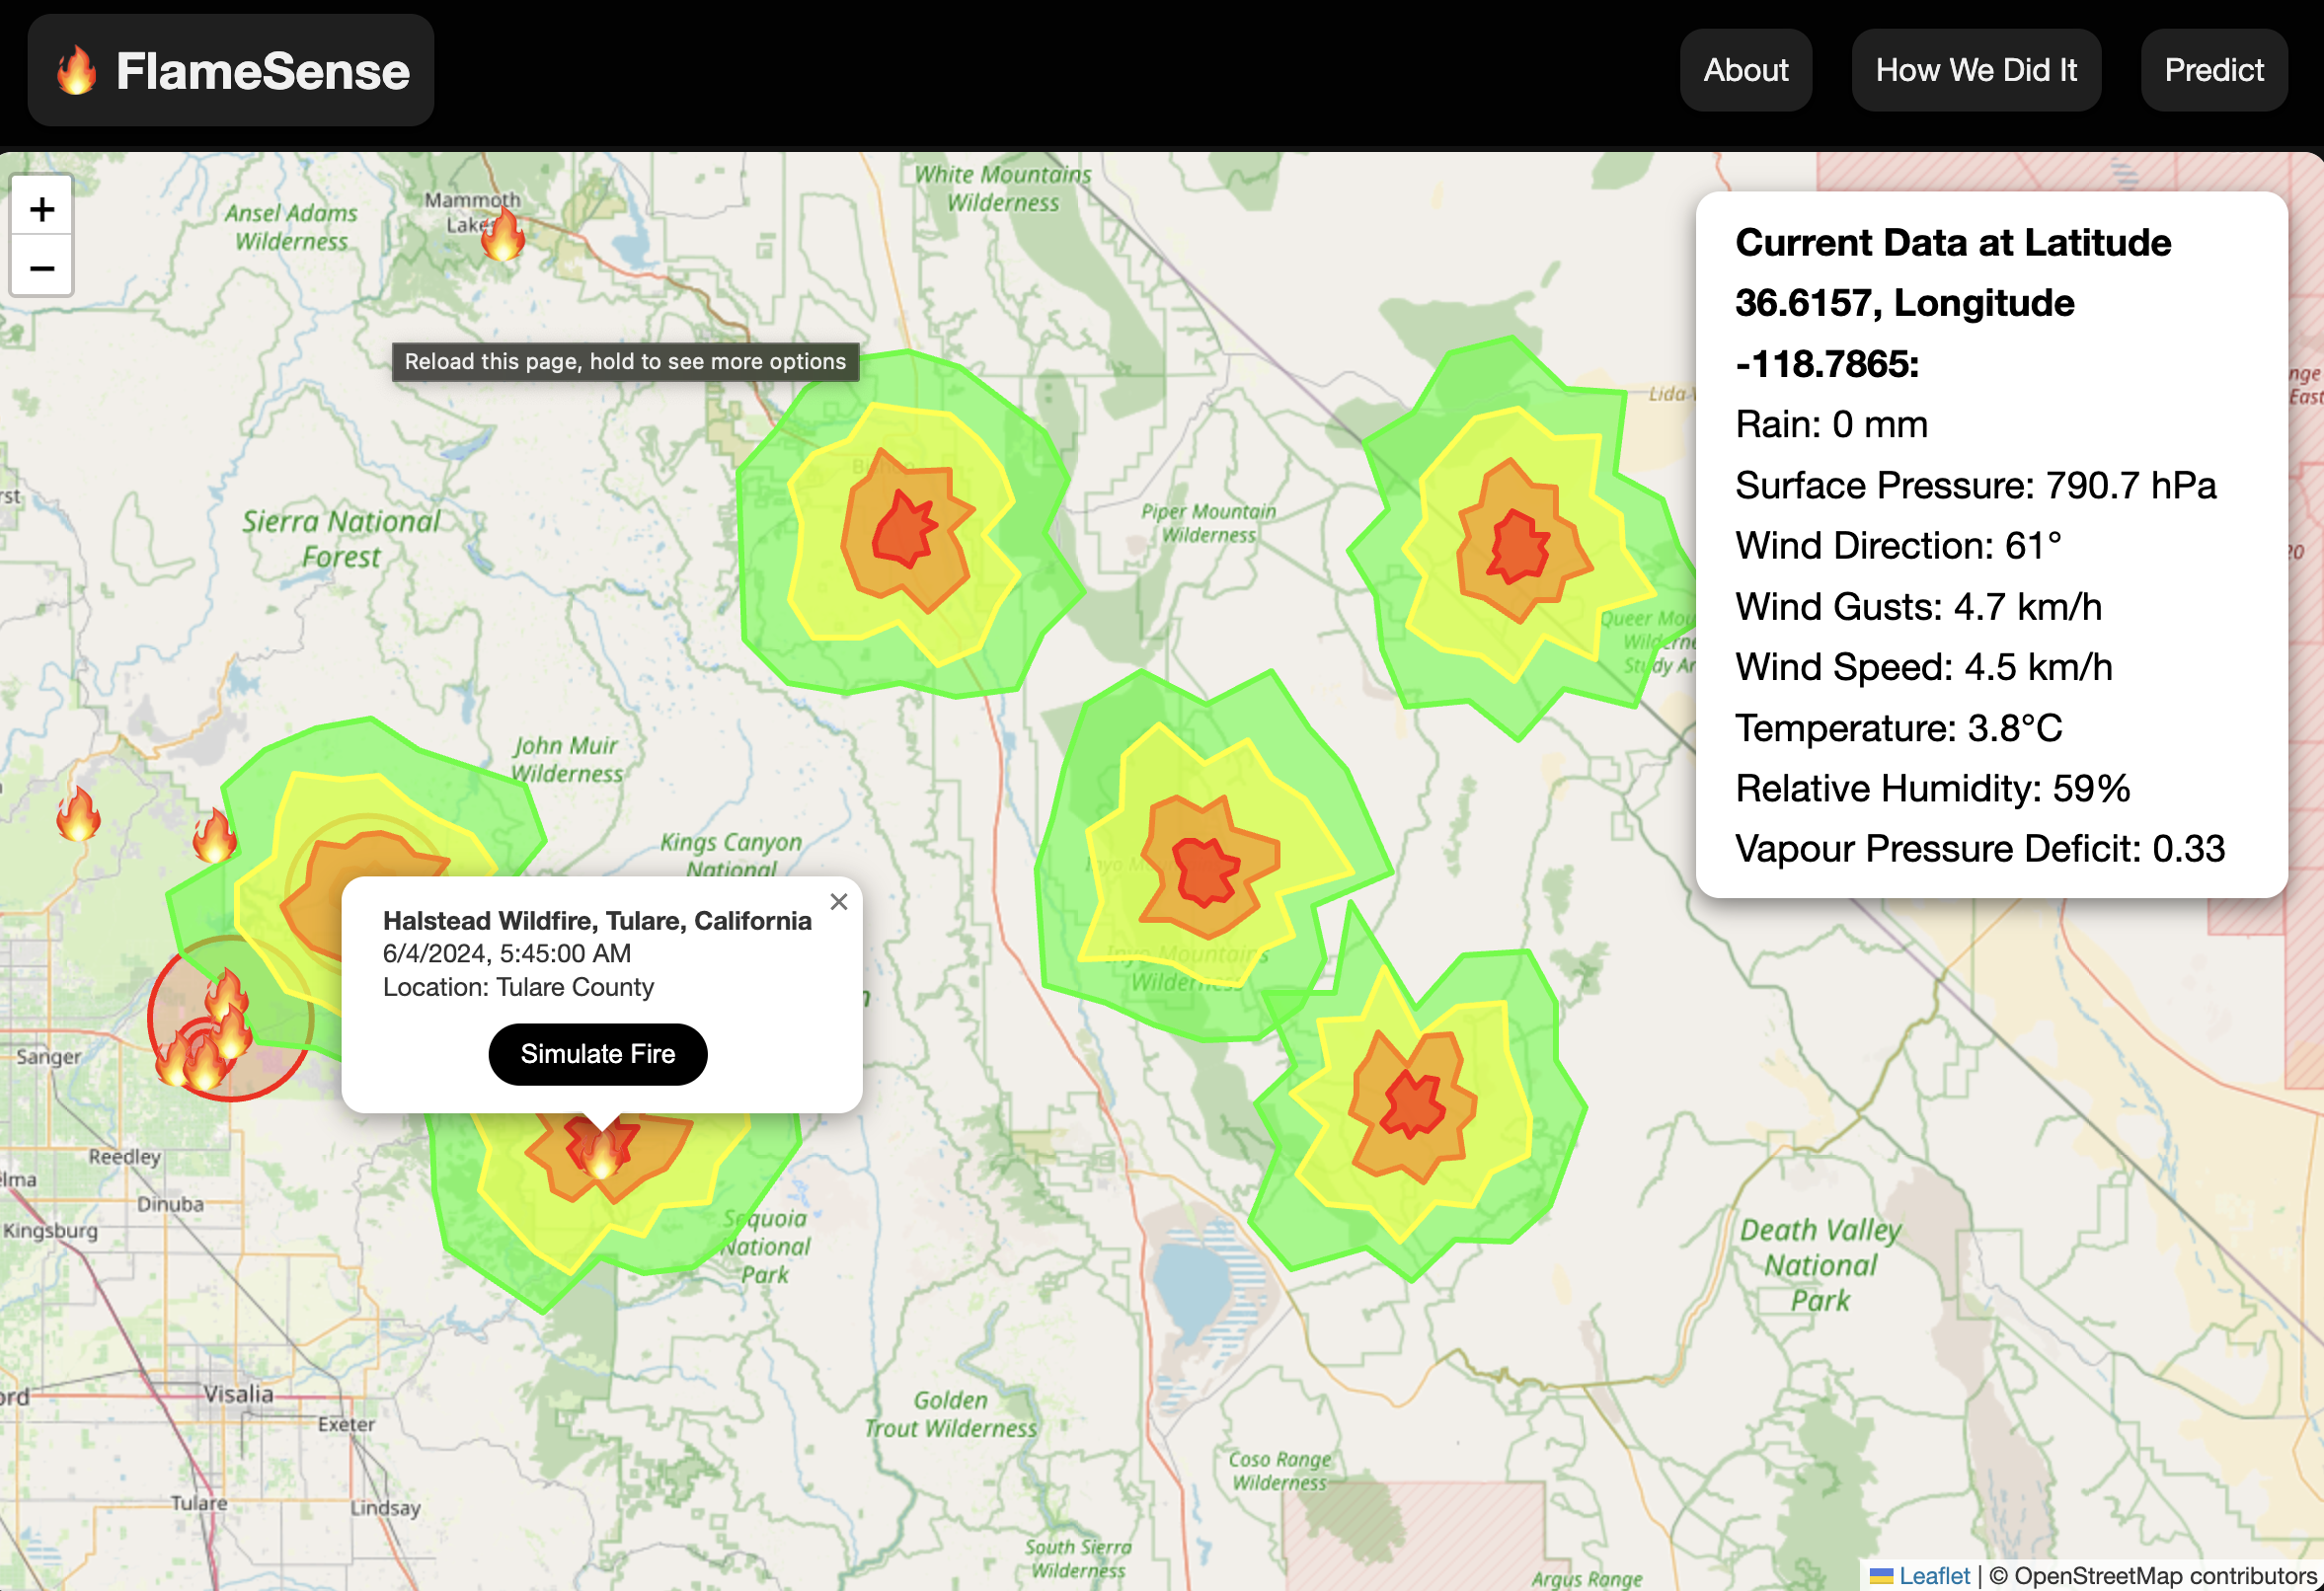Click the fire marker west of Sanger hills
The width and height of the screenshot is (2324, 1591).
click(78, 814)
